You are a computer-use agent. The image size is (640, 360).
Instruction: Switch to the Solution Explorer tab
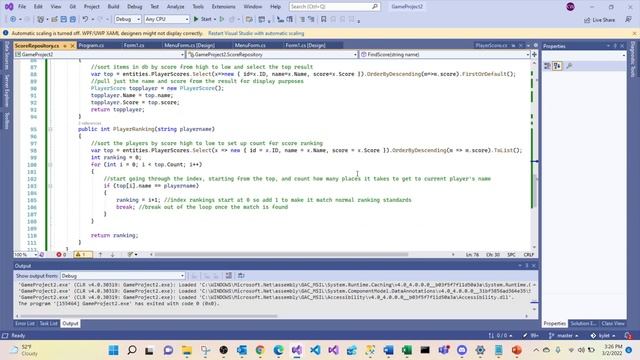583,324
